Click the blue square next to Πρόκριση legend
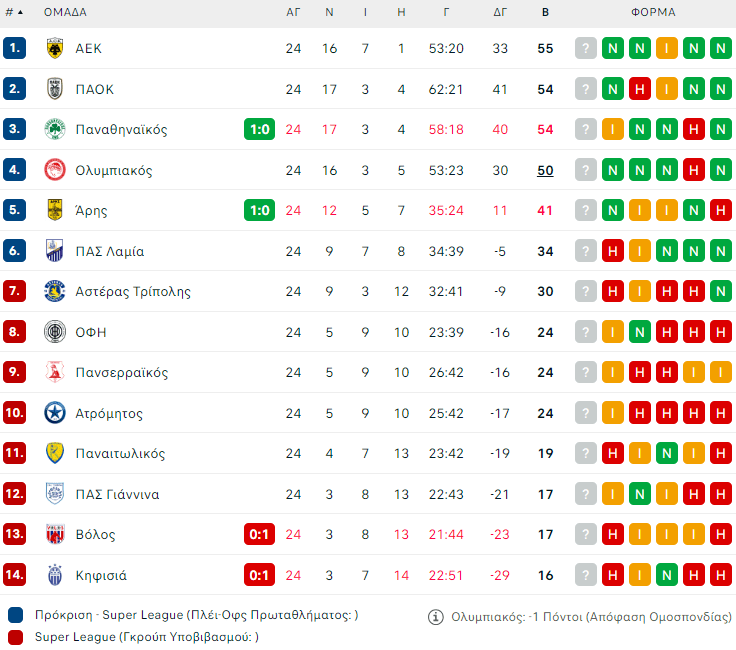Viewport: 736px width, 650px height. click(15, 615)
